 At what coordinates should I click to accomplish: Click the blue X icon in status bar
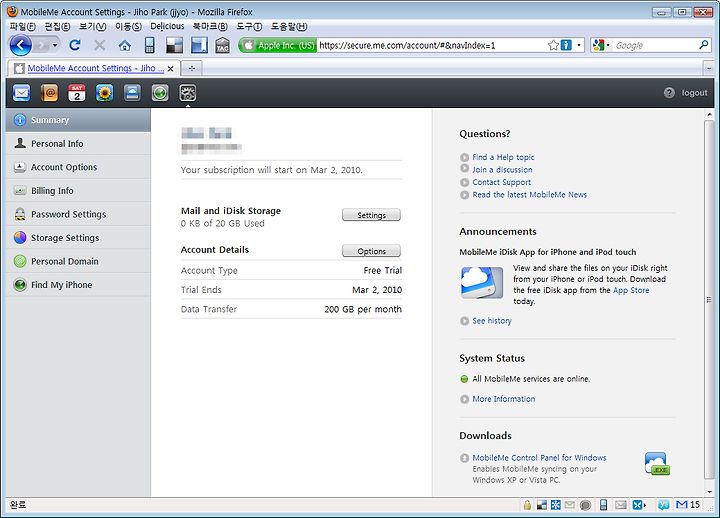tap(638, 505)
